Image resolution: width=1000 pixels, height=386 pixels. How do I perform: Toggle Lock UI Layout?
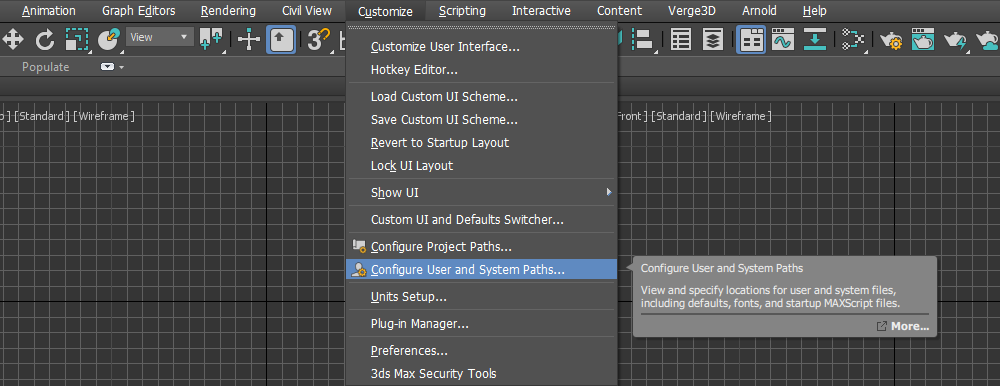tap(482, 165)
